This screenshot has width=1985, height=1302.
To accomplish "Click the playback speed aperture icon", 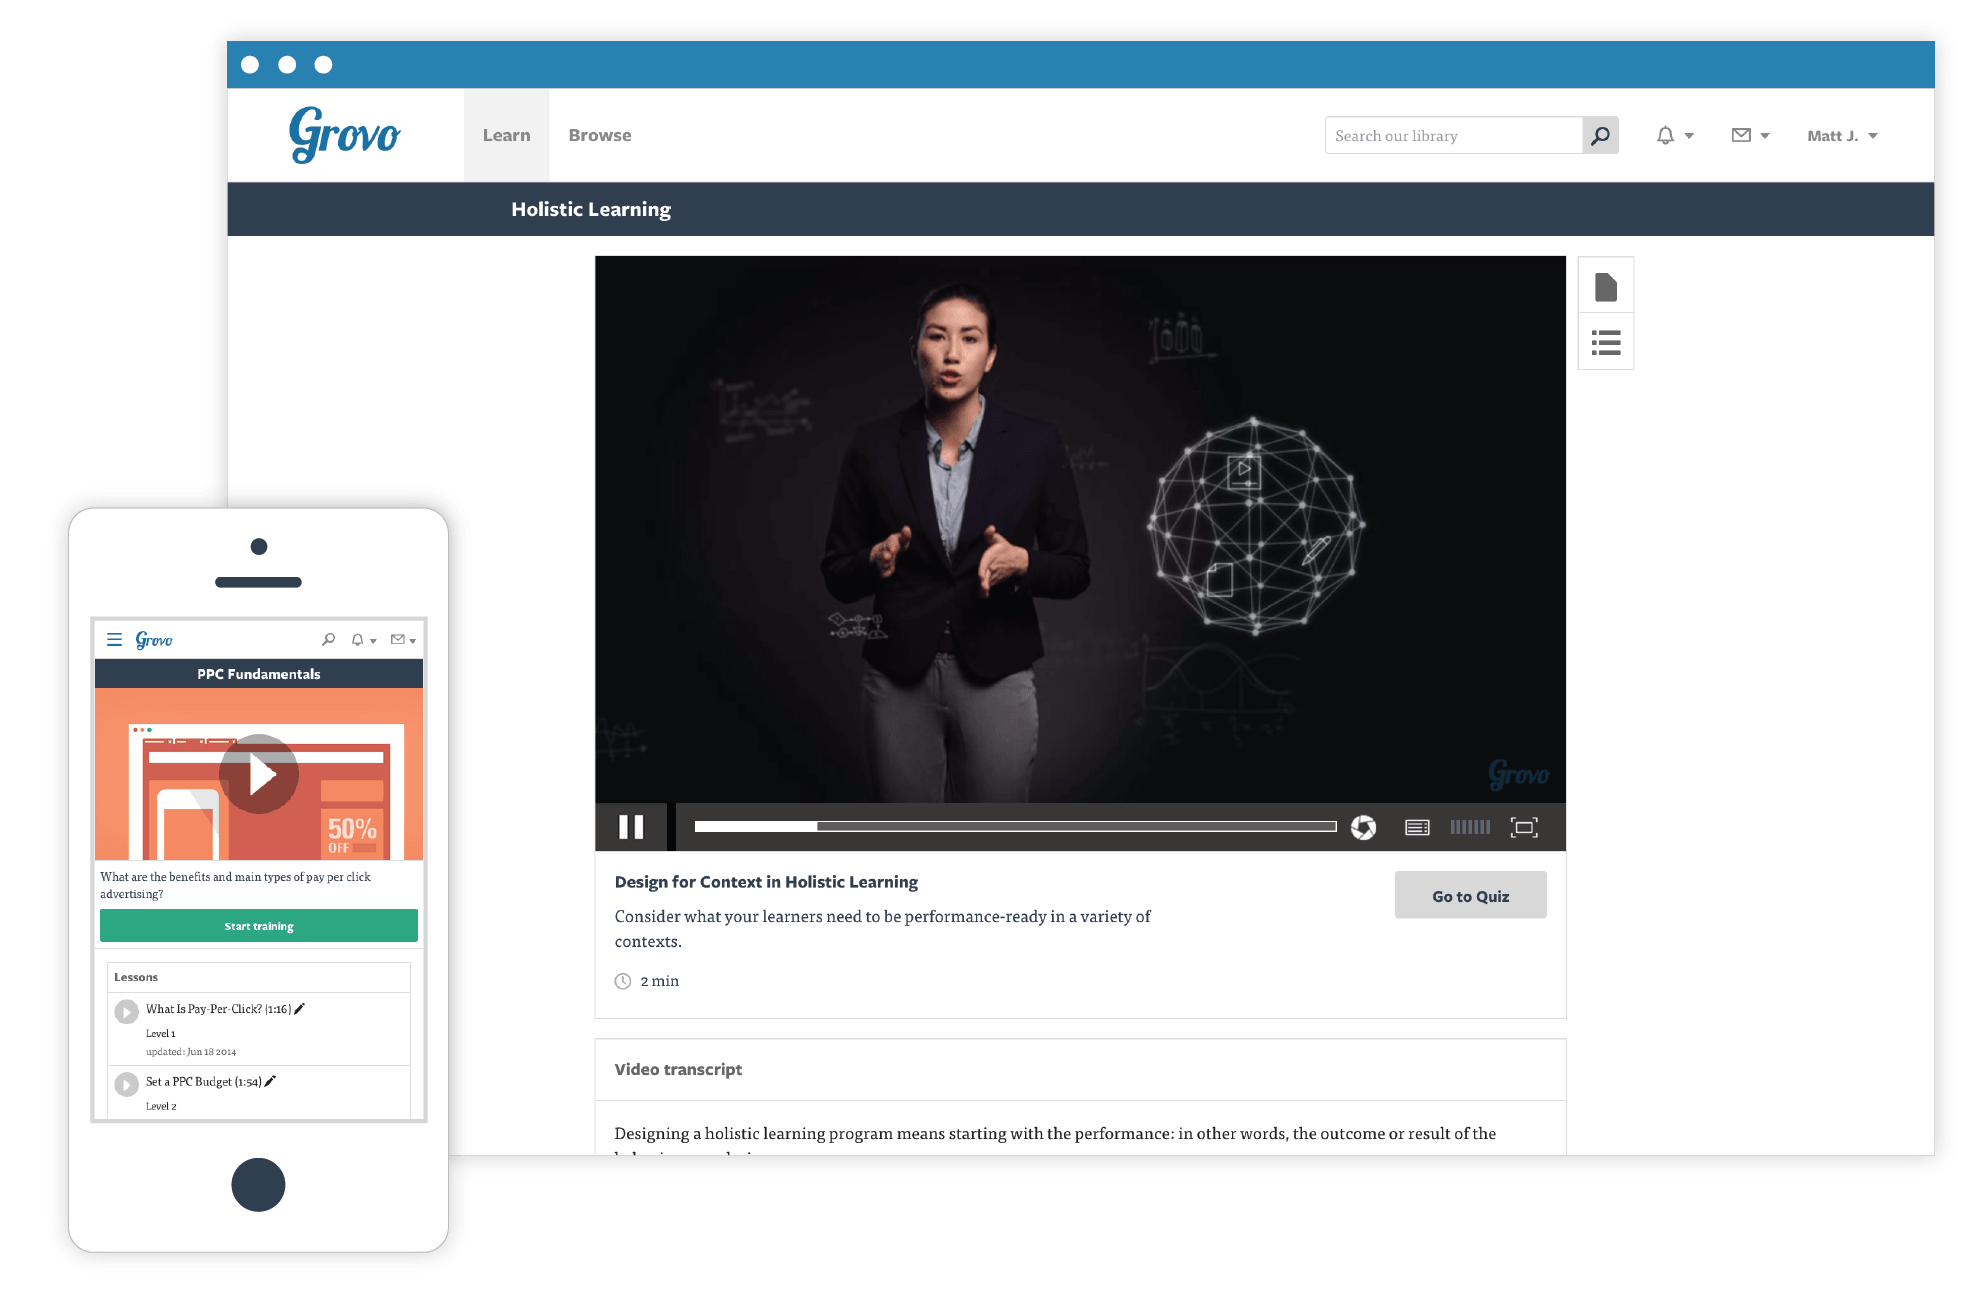I will pyautogui.click(x=1363, y=827).
